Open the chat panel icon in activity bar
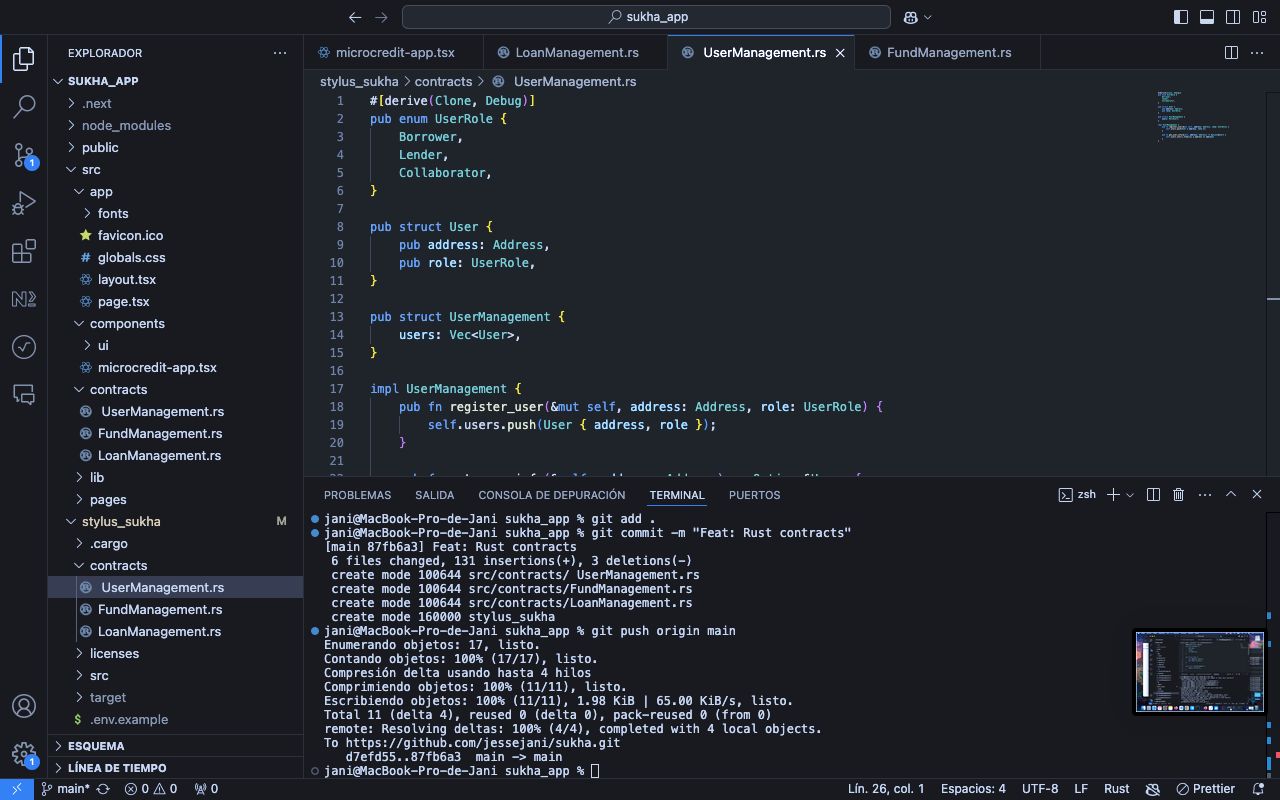The height and width of the screenshot is (800, 1280). coord(24,394)
